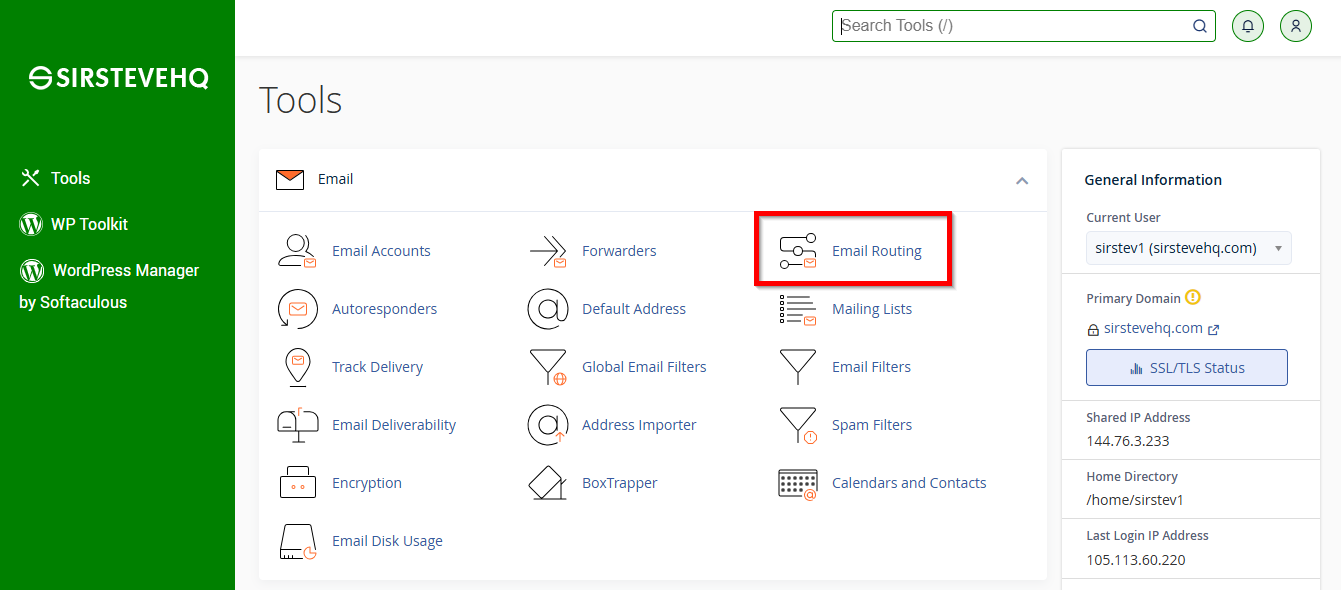Viewport: 1341px width, 590px height.
Task: Click the Address Importer icon
Action: [548, 425]
